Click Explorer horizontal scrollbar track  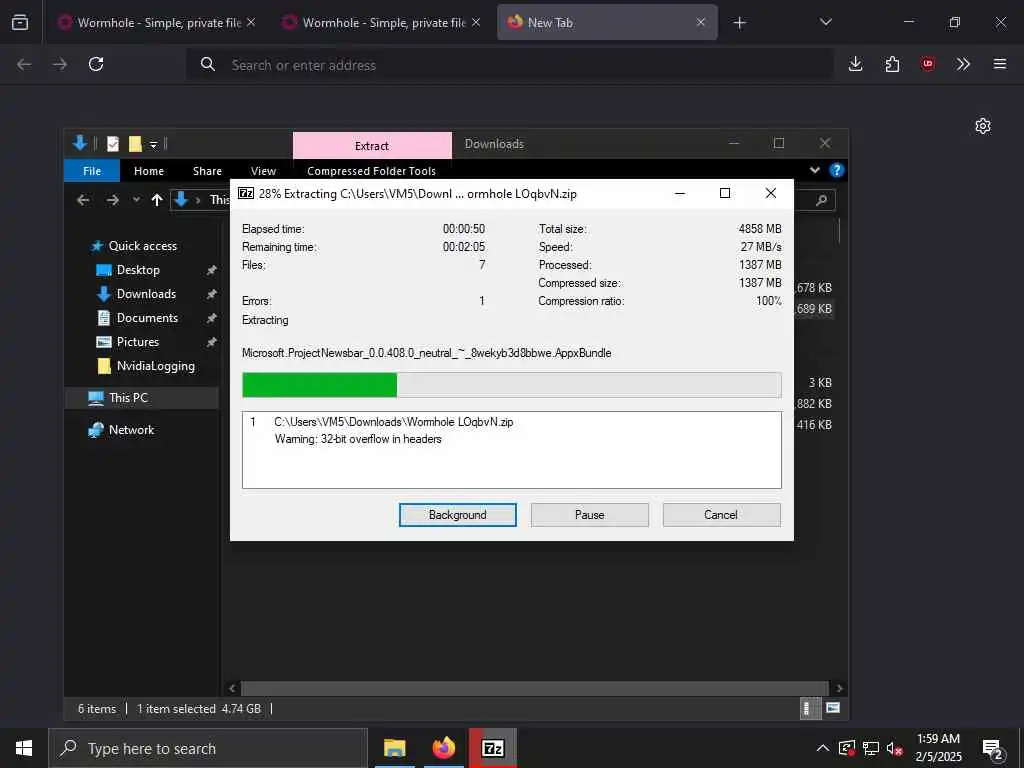coord(536,688)
